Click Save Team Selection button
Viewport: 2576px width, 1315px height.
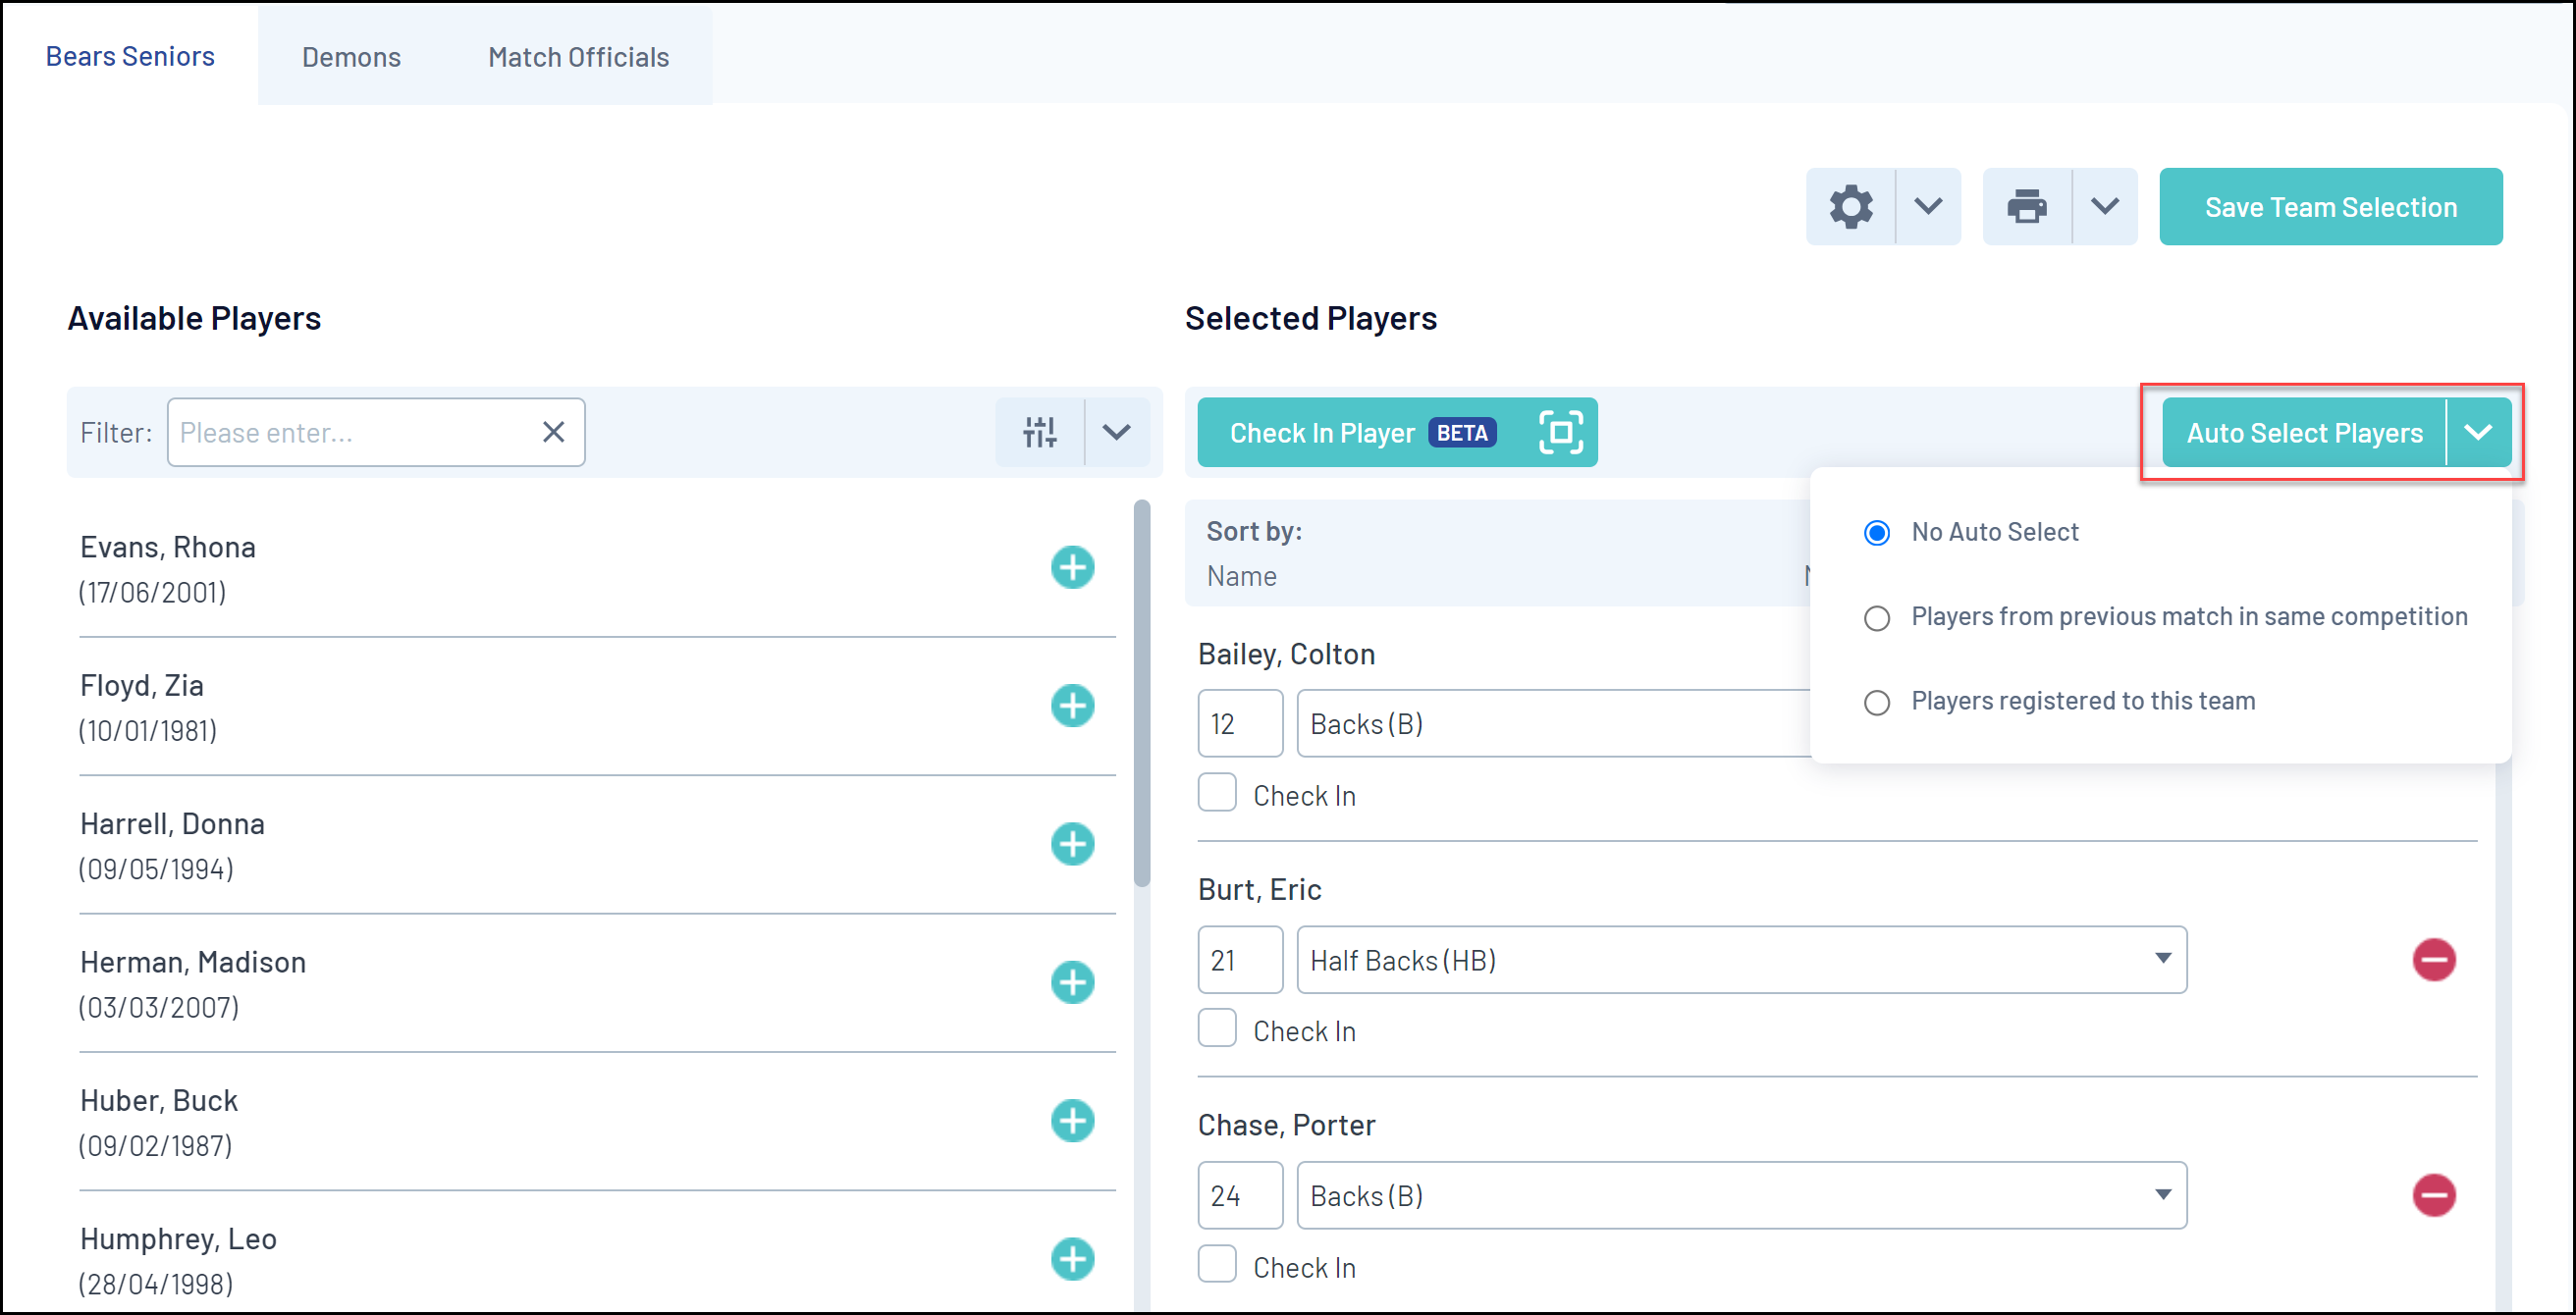pyautogui.click(x=2330, y=207)
